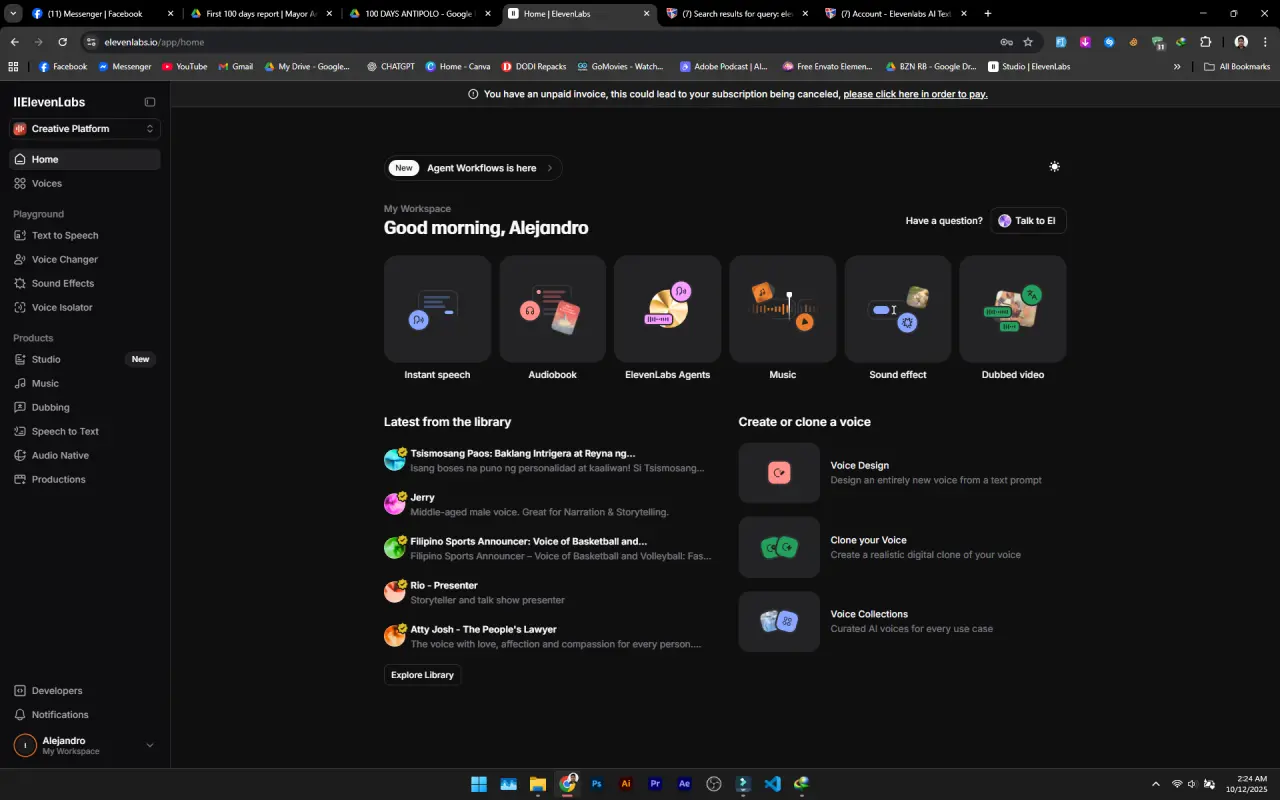This screenshot has width=1280, height=800.
Task: Click the Notifications bell icon
Action: tap(21, 715)
